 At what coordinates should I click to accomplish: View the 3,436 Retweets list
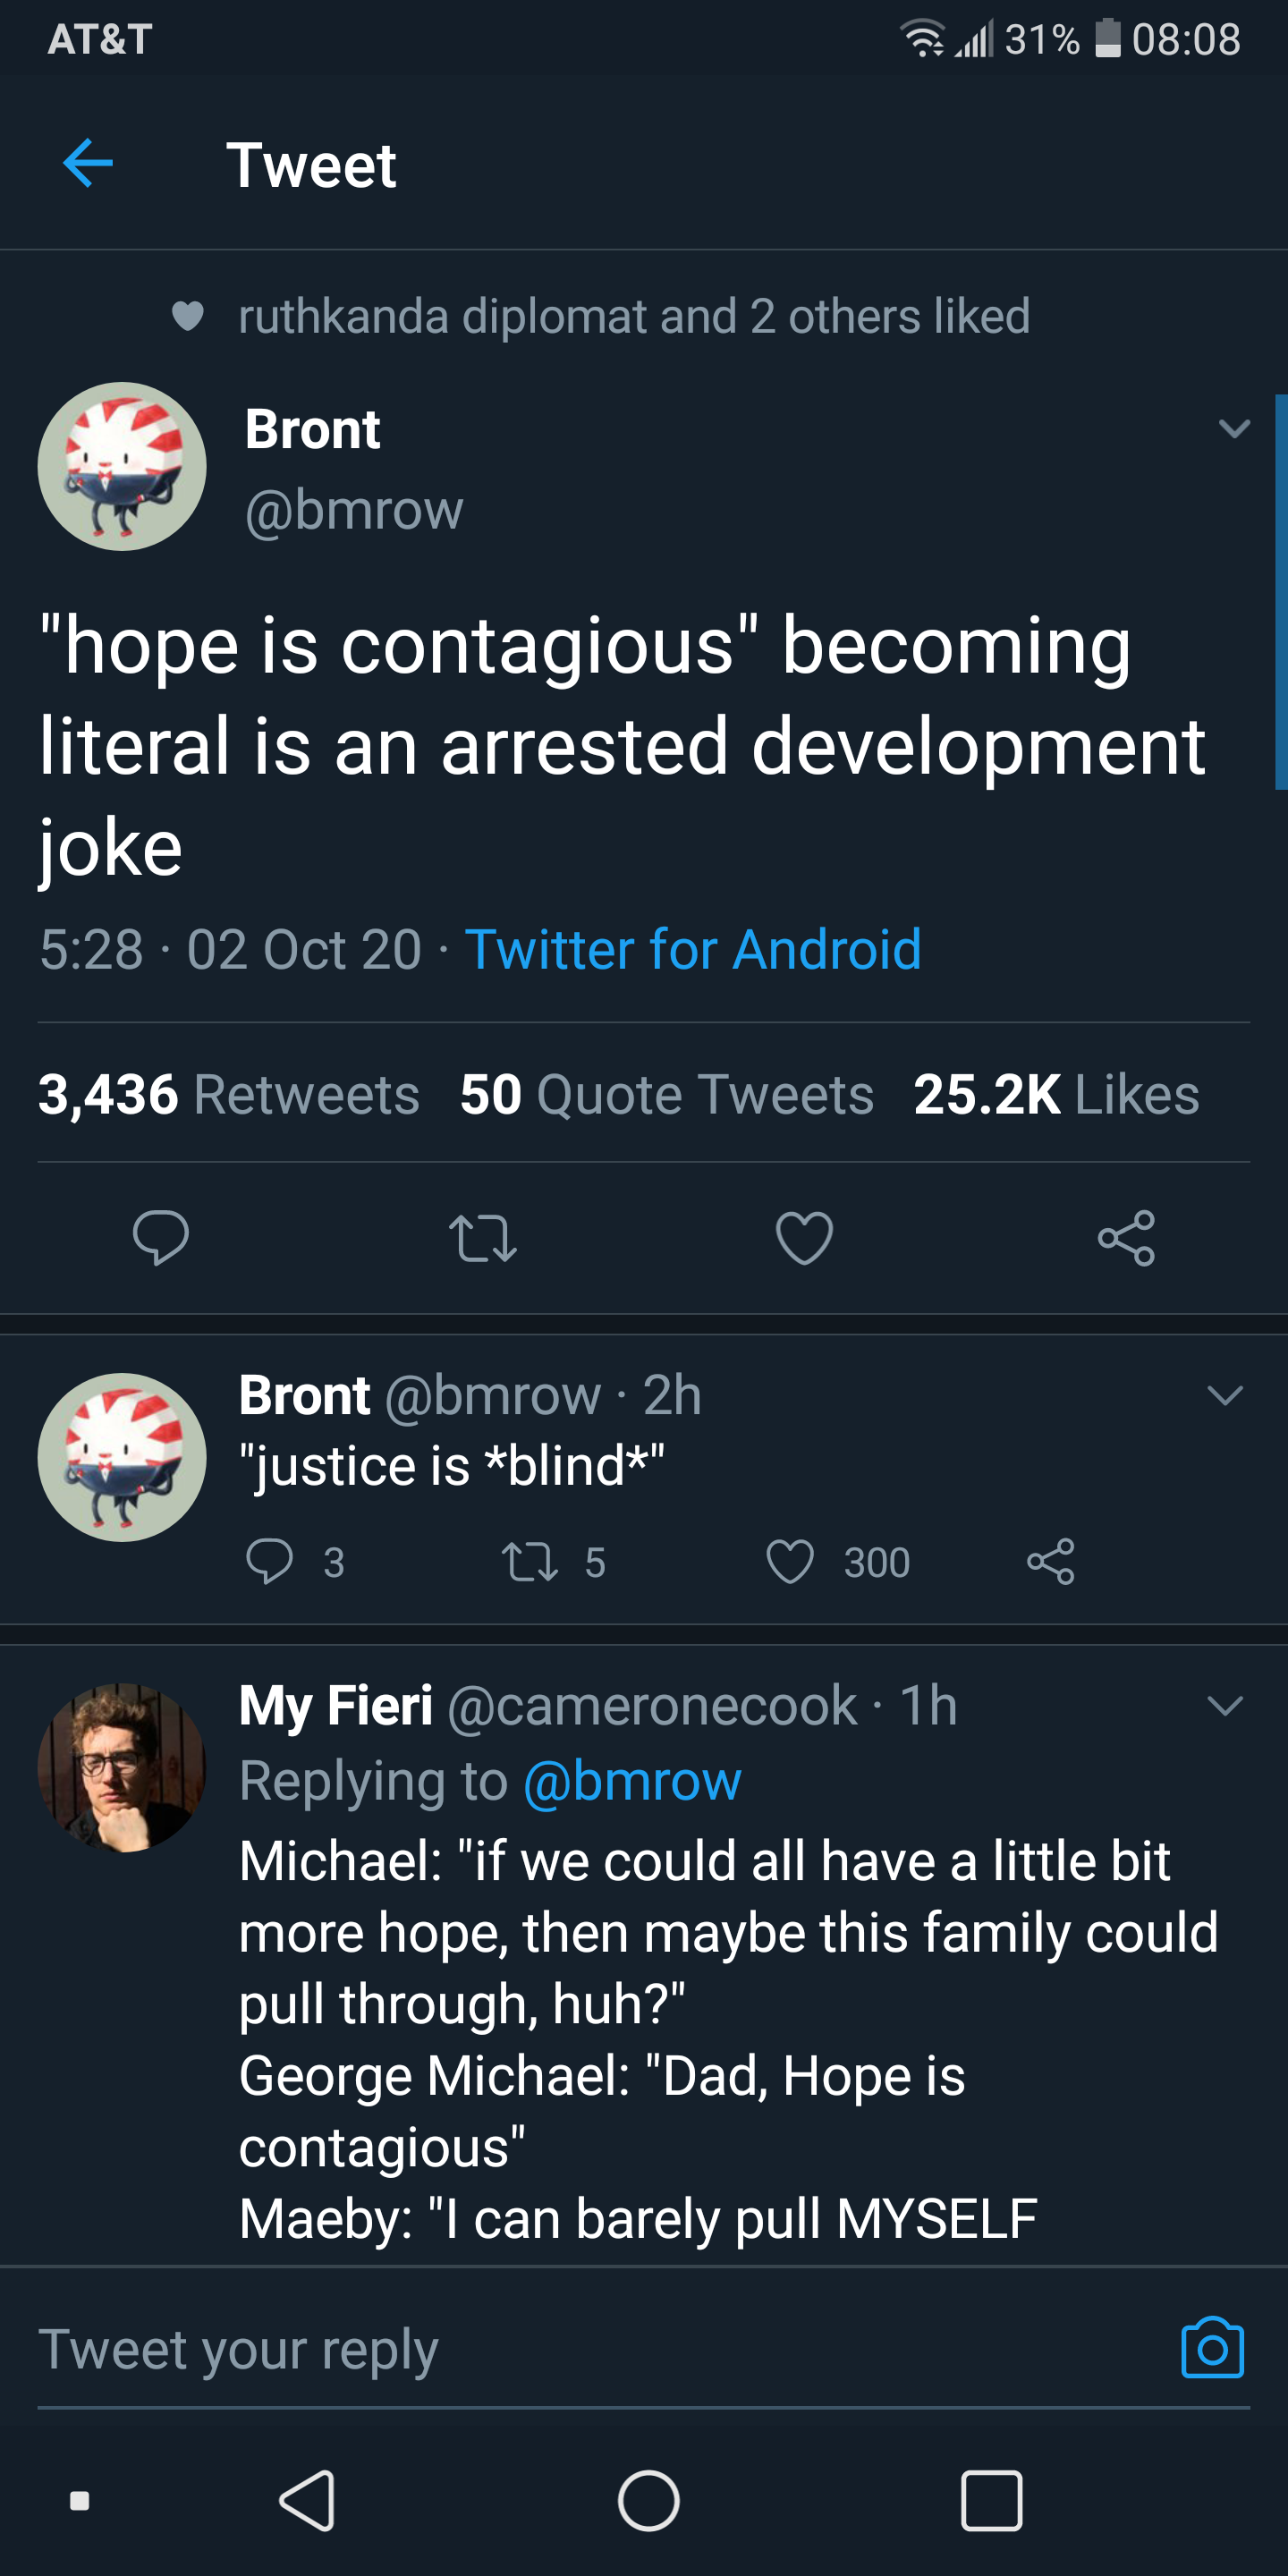tap(228, 1094)
